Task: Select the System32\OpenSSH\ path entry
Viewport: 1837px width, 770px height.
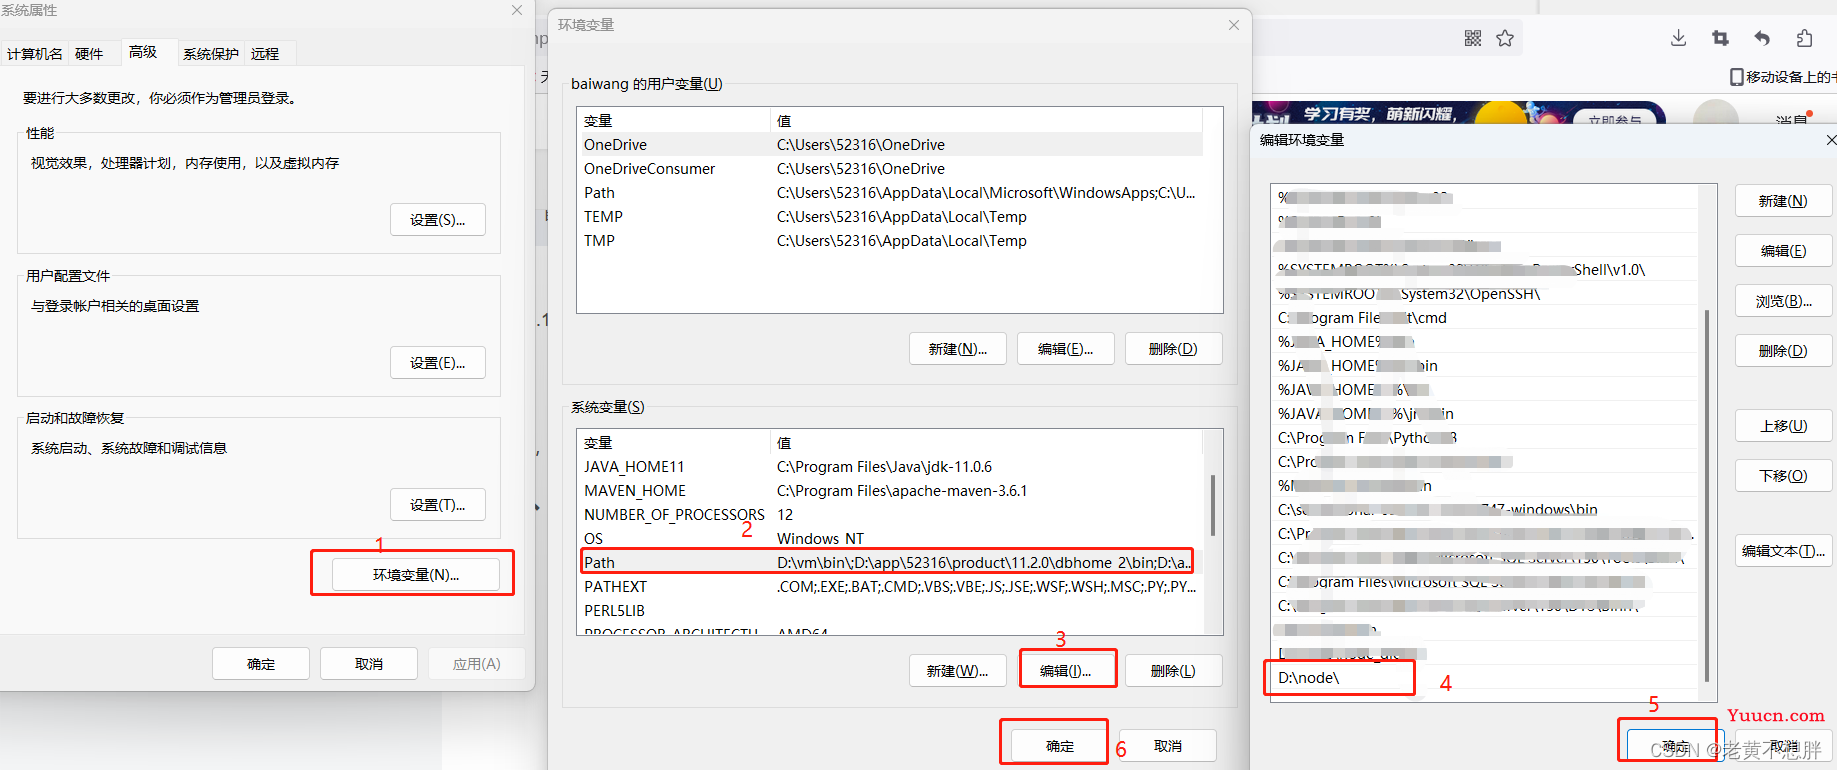Action: click(x=1484, y=294)
